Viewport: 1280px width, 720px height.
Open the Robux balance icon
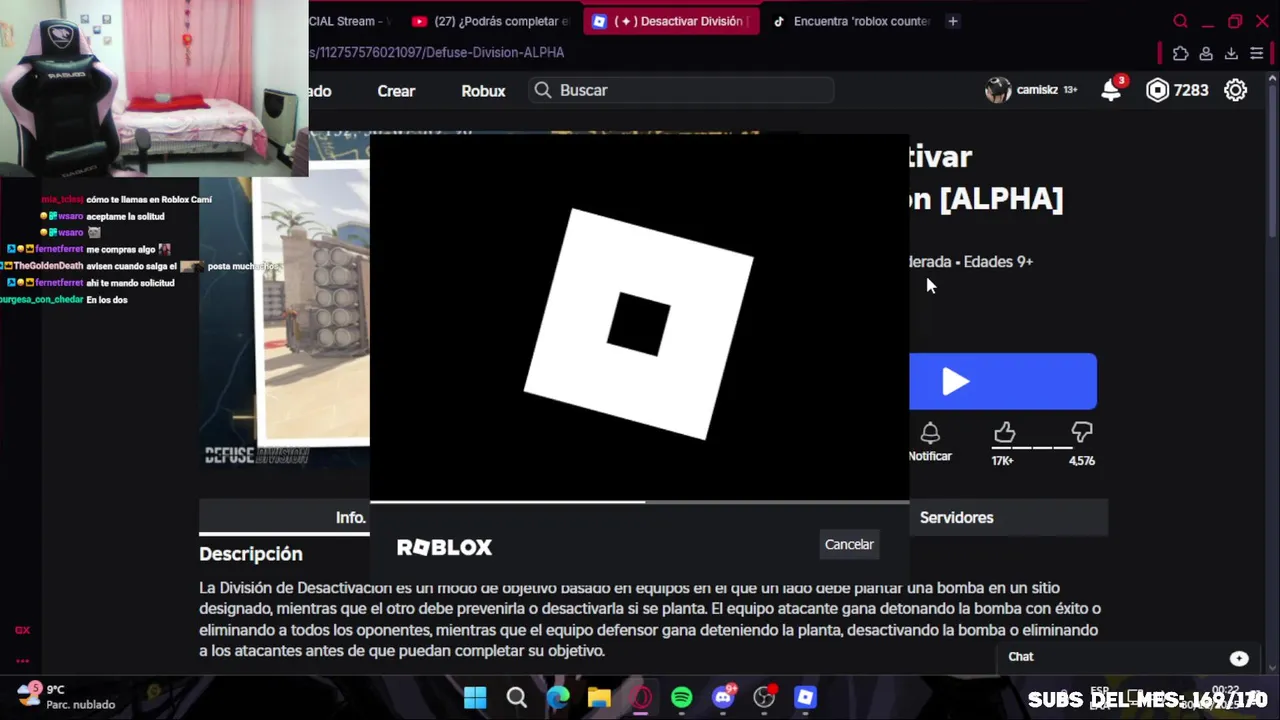[1157, 90]
